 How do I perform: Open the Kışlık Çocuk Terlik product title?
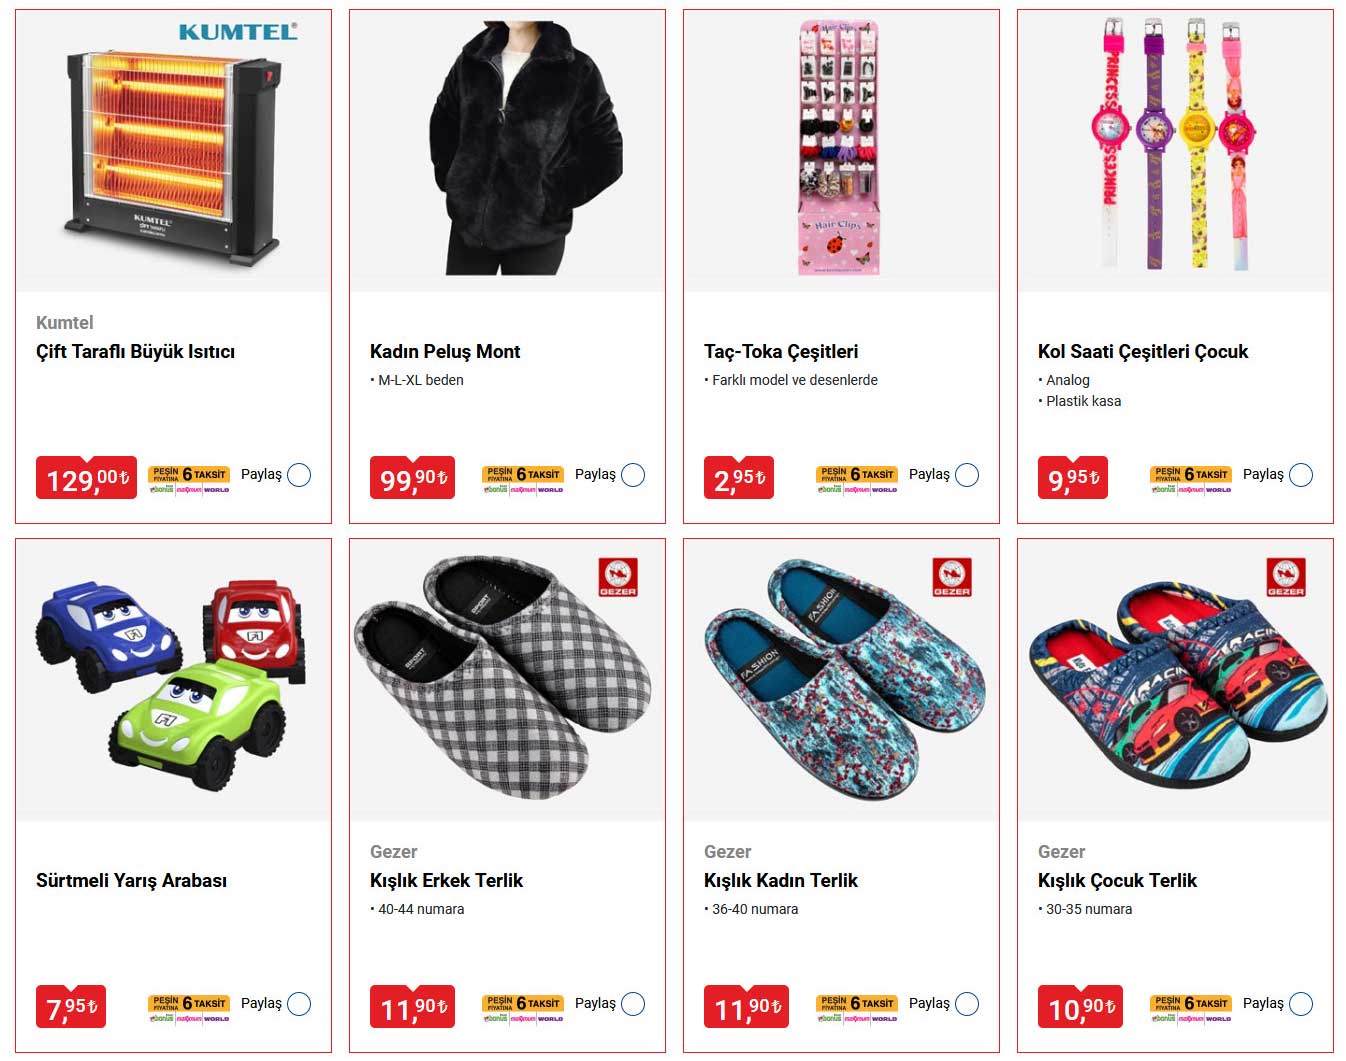click(x=1117, y=880)
